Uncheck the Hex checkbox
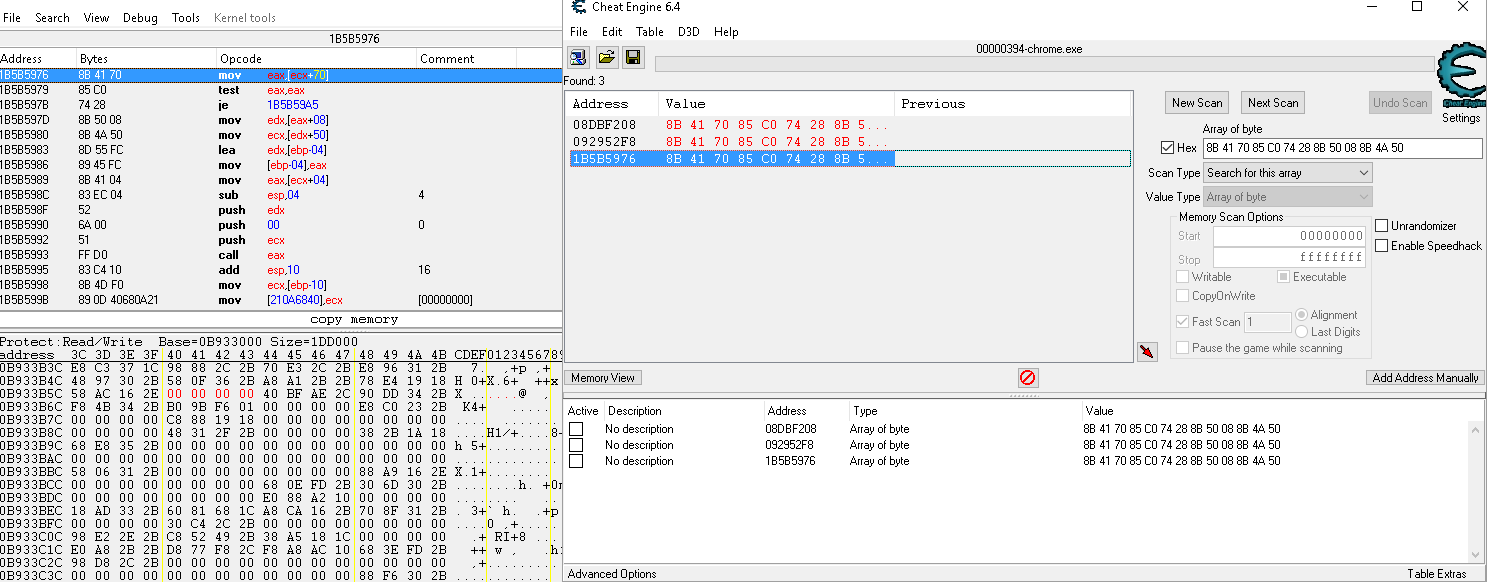1487x582 pixels. tap(1167, 148)
